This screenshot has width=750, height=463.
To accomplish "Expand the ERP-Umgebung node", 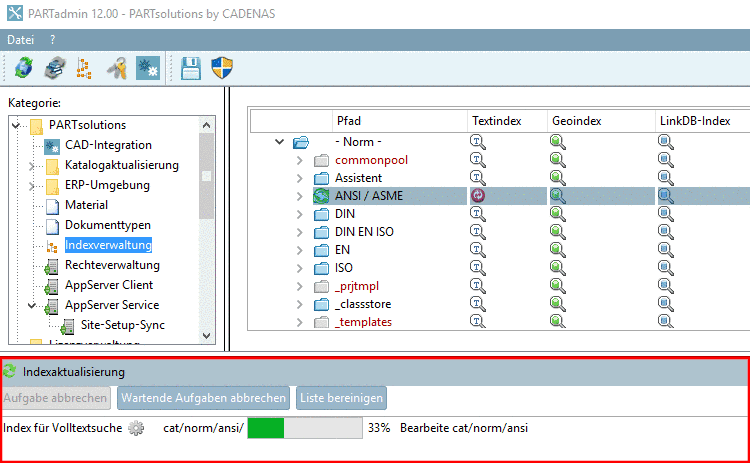I will (x=32, y=186).
